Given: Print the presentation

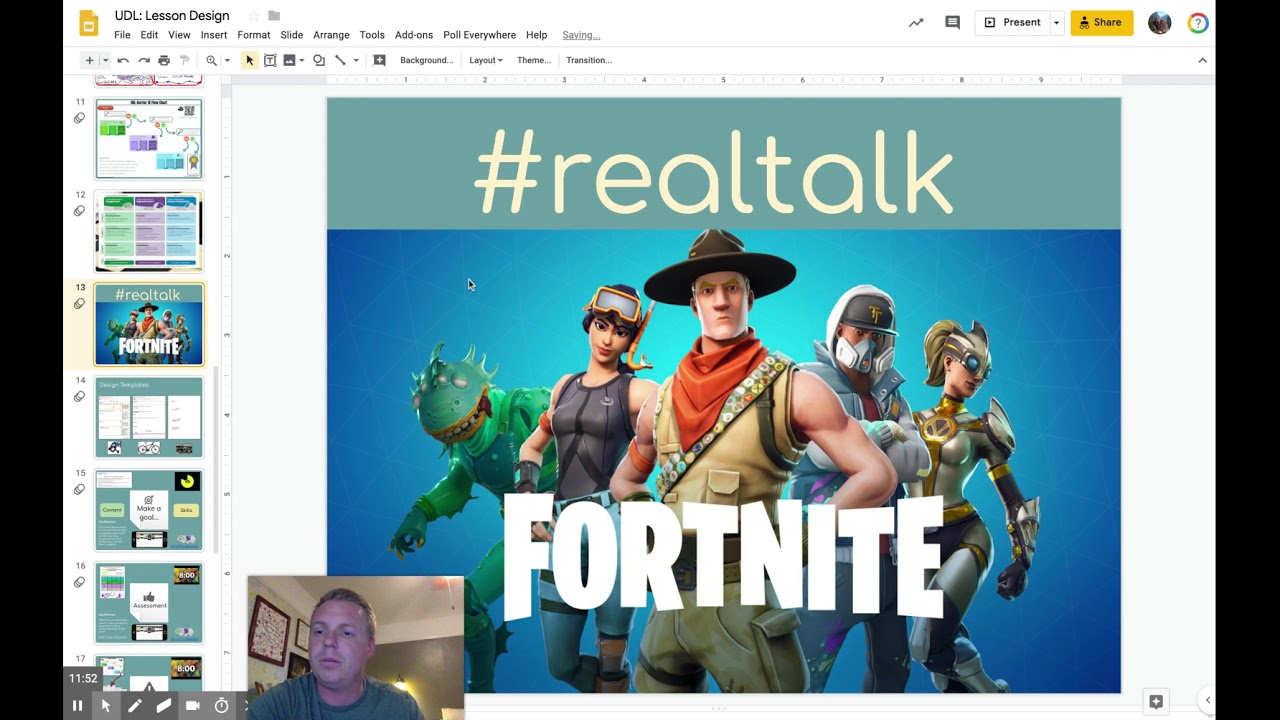Looking at the screenshot, I should tap(164, 60).
